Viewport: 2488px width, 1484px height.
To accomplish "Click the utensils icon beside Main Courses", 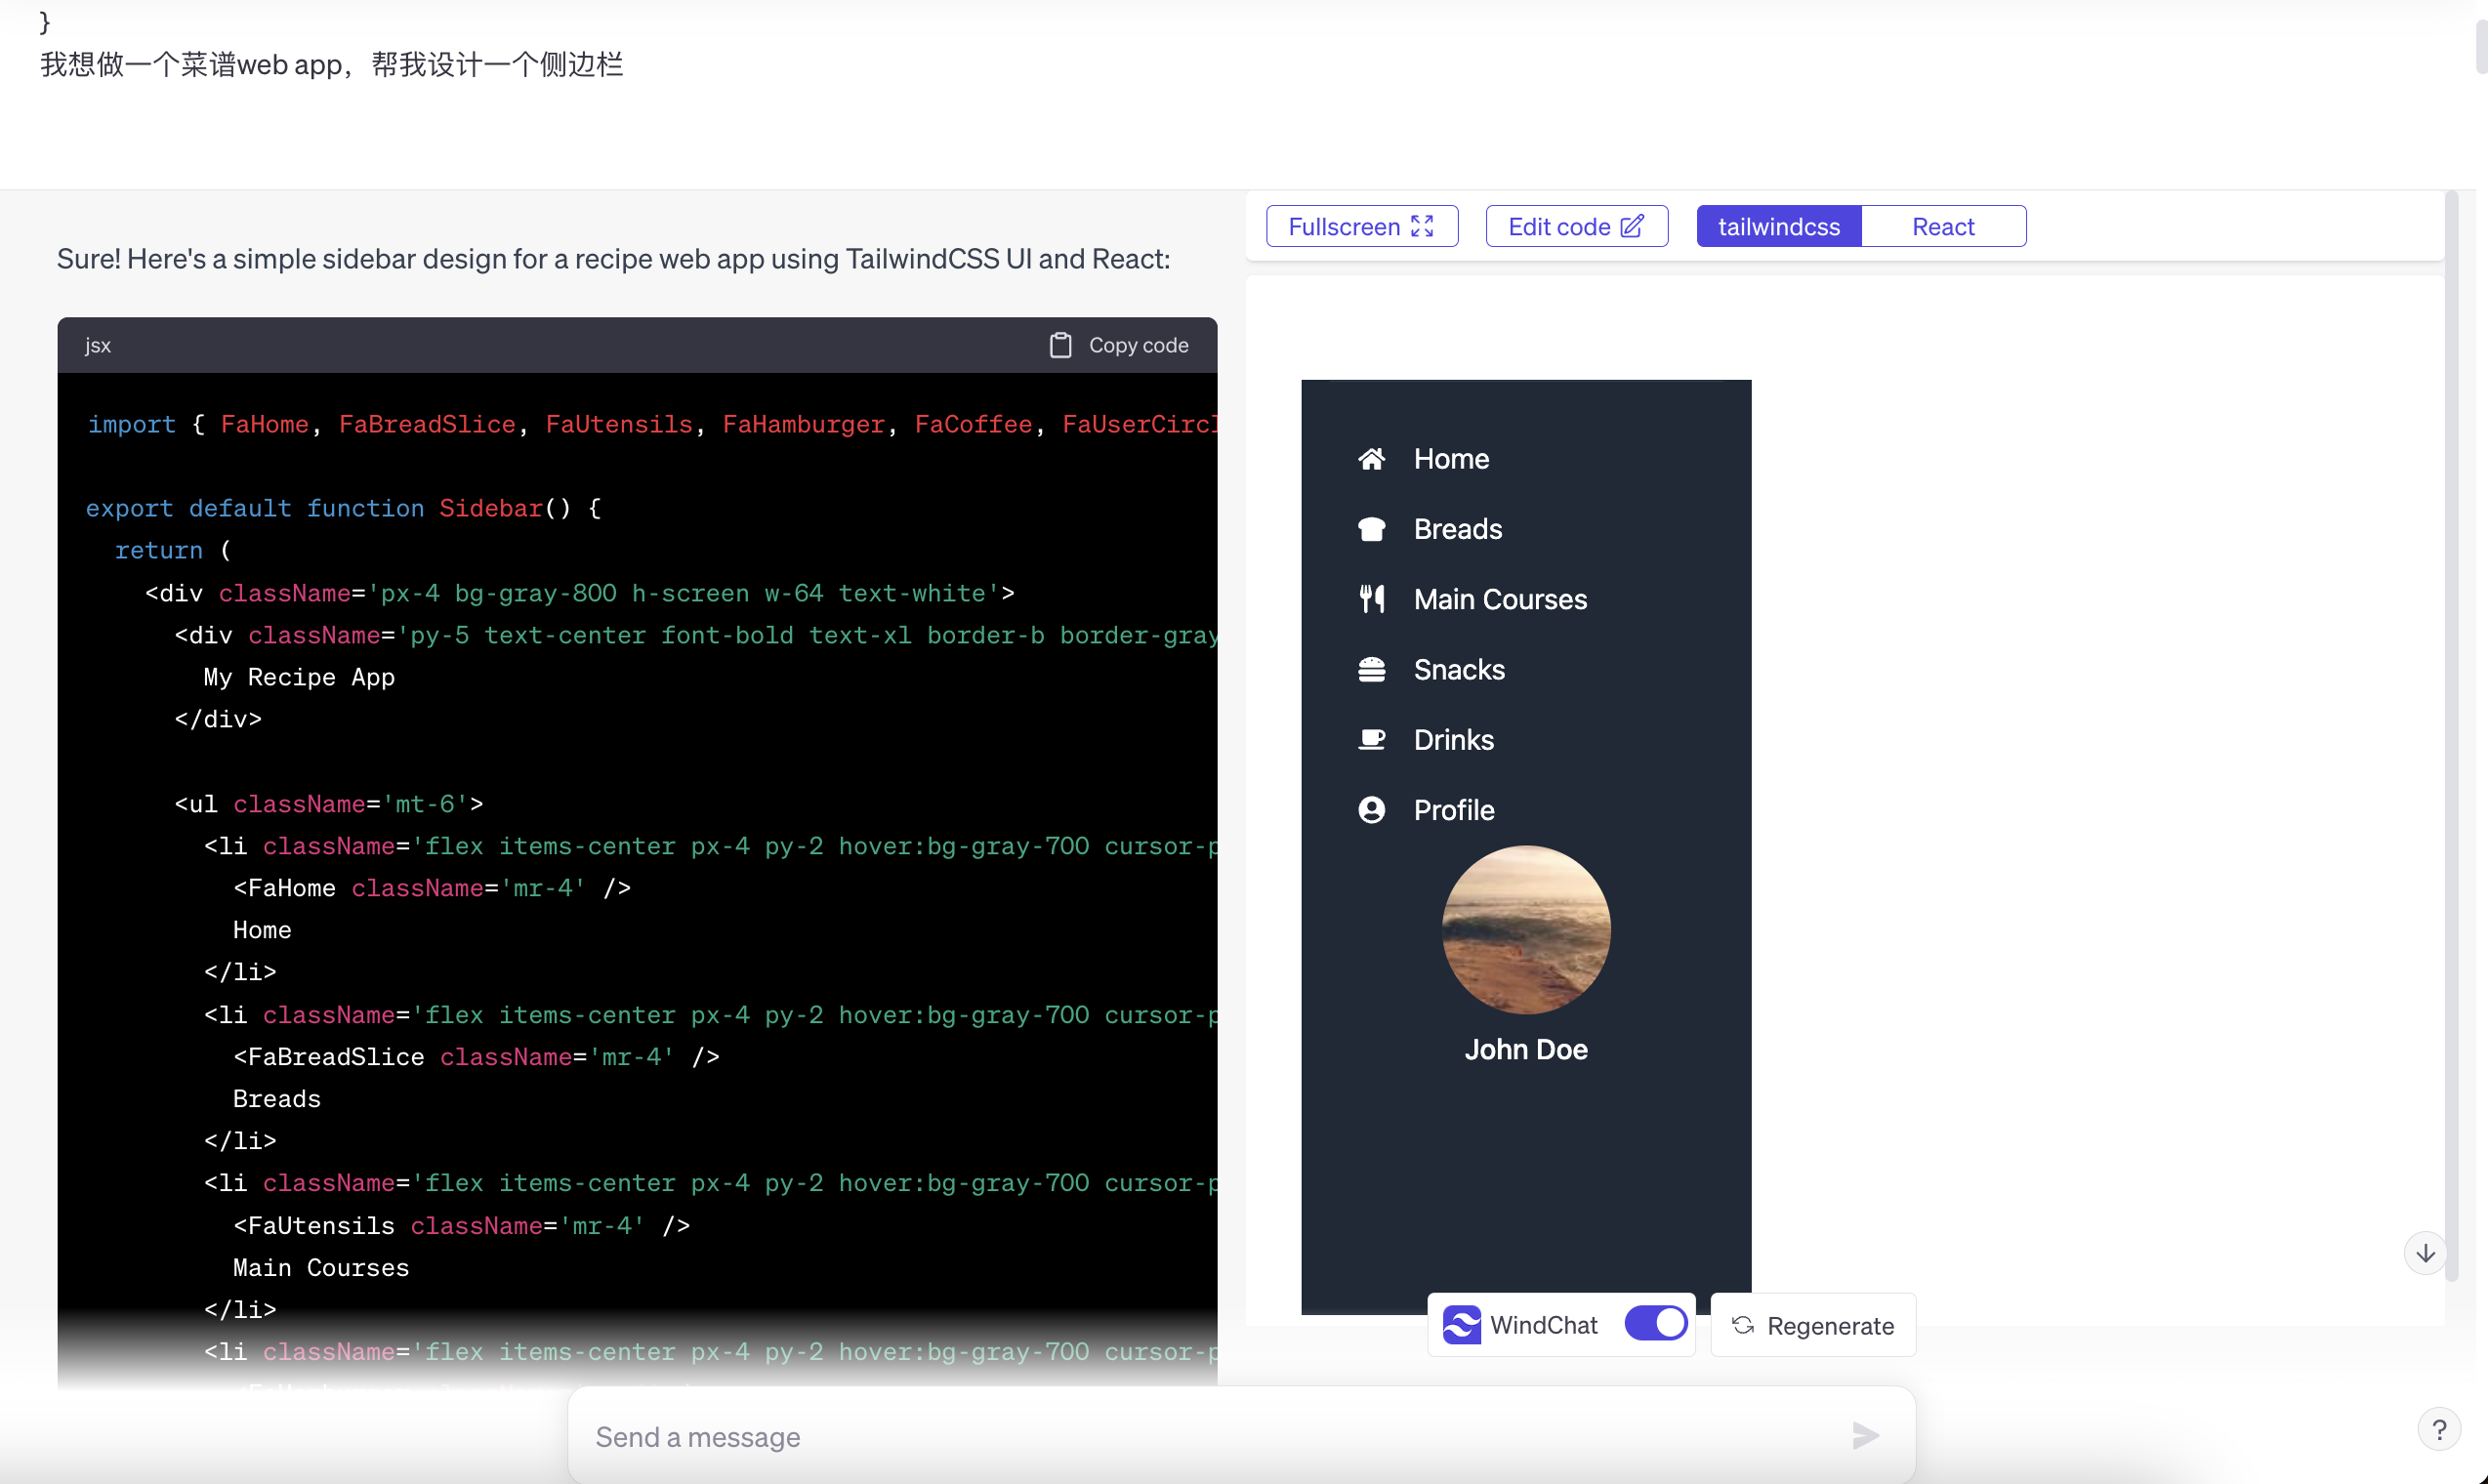I will click(x=1371, y=599).
